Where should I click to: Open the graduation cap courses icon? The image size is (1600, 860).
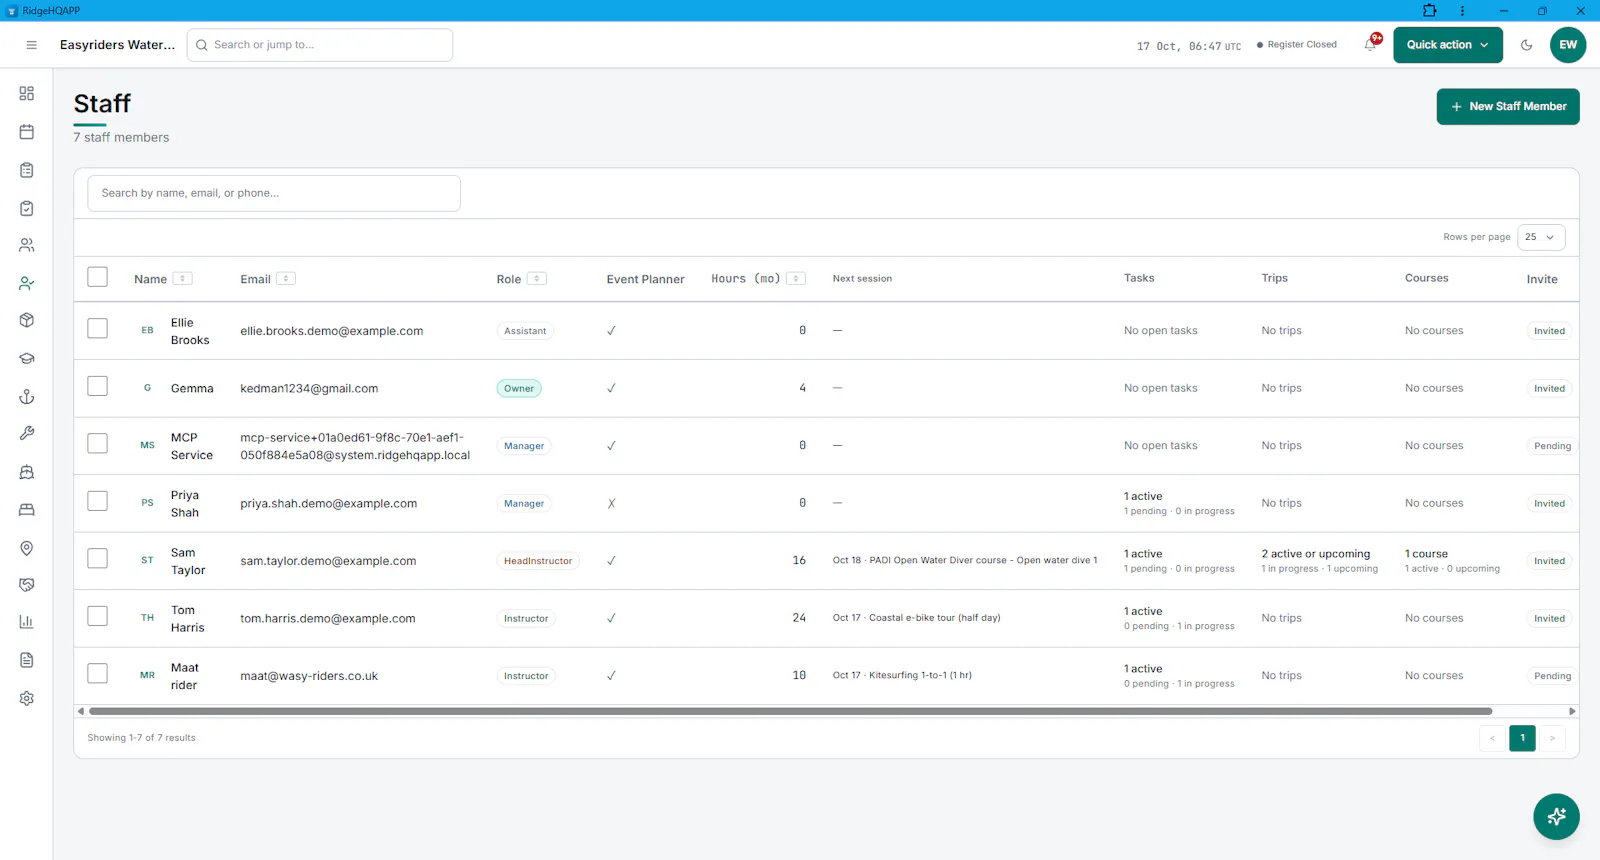pos(27,358)
